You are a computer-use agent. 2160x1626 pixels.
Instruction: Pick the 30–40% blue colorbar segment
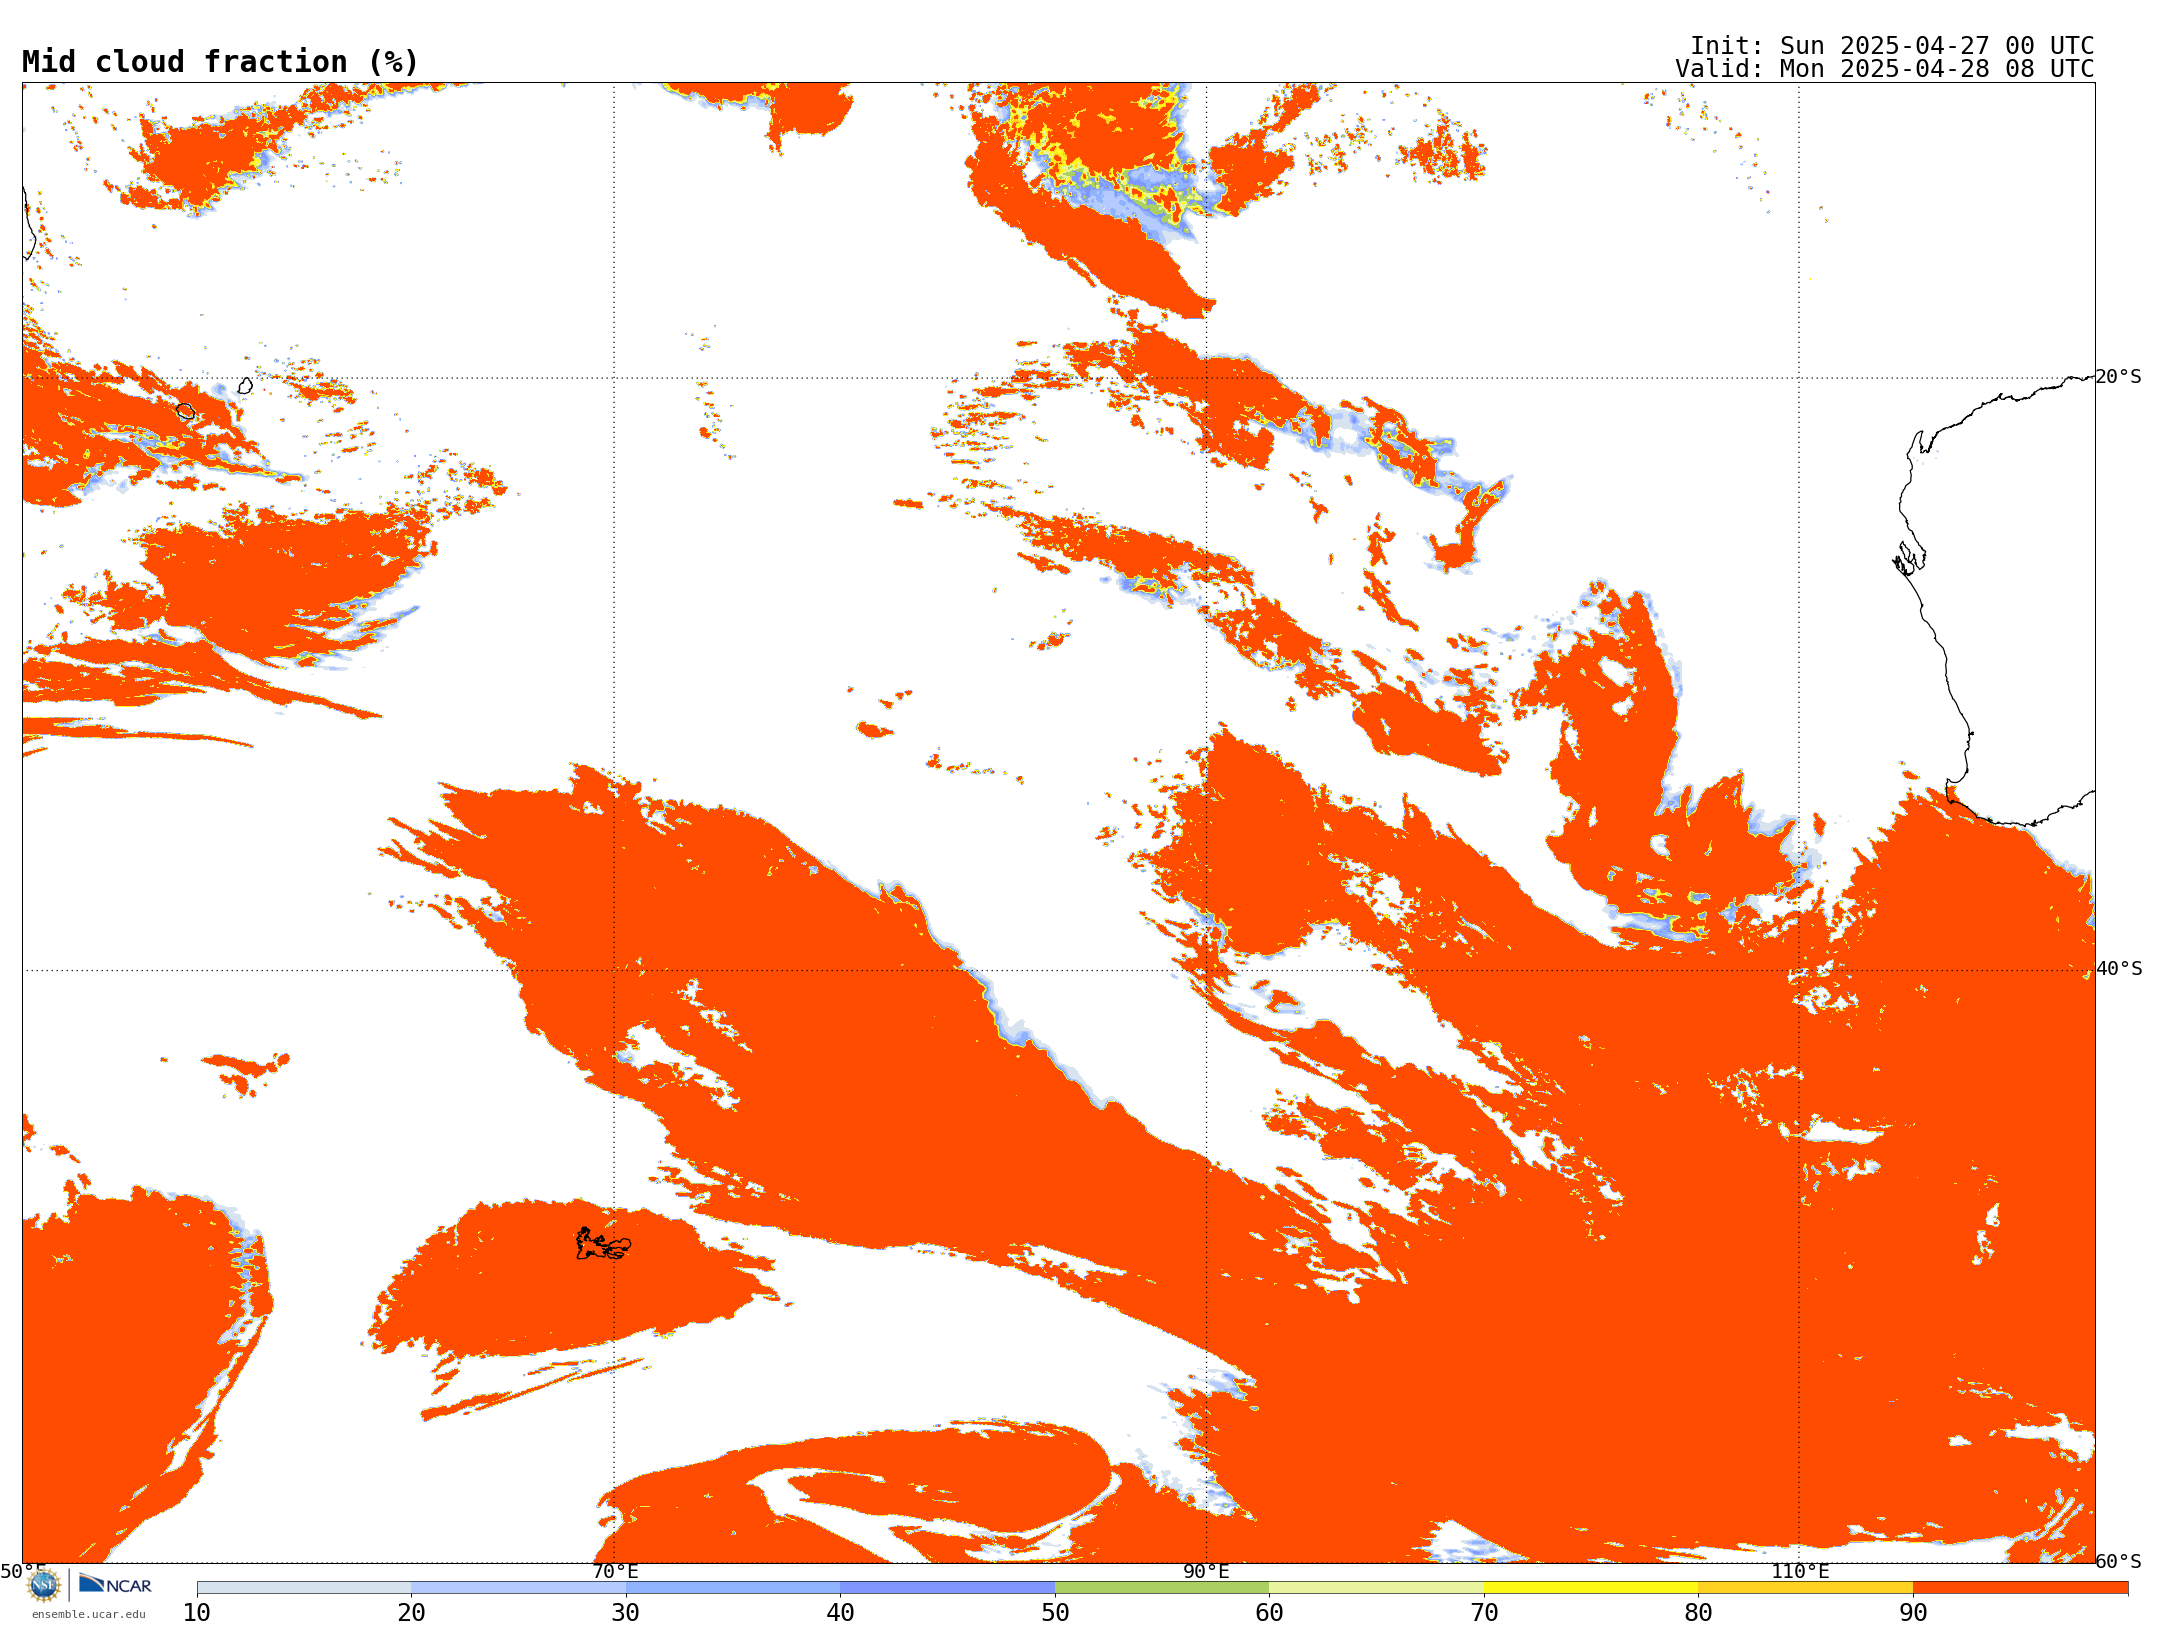(x=733, y=1587)
